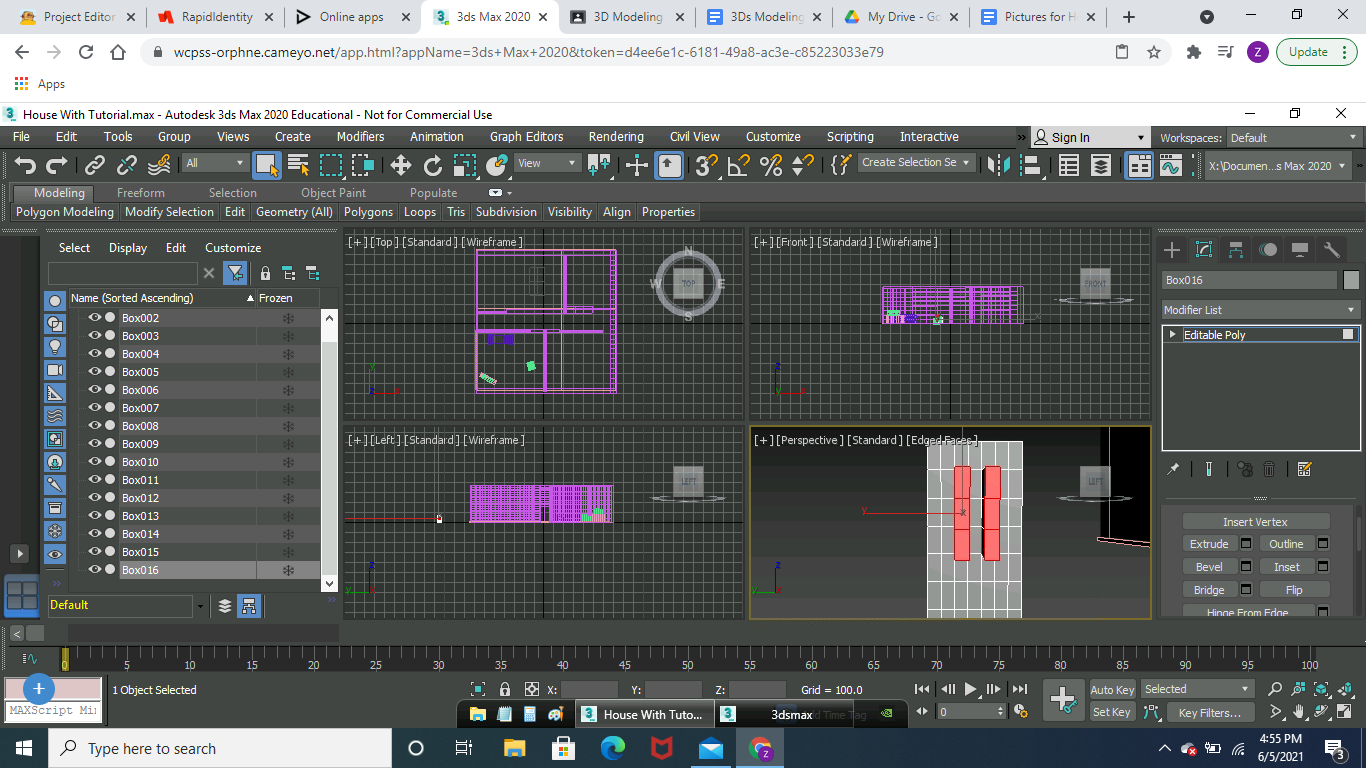This screenshot has width=1366, height=768.
Task: Switch to the Freeform ribbon tab
Action: [x=140, y=193]
